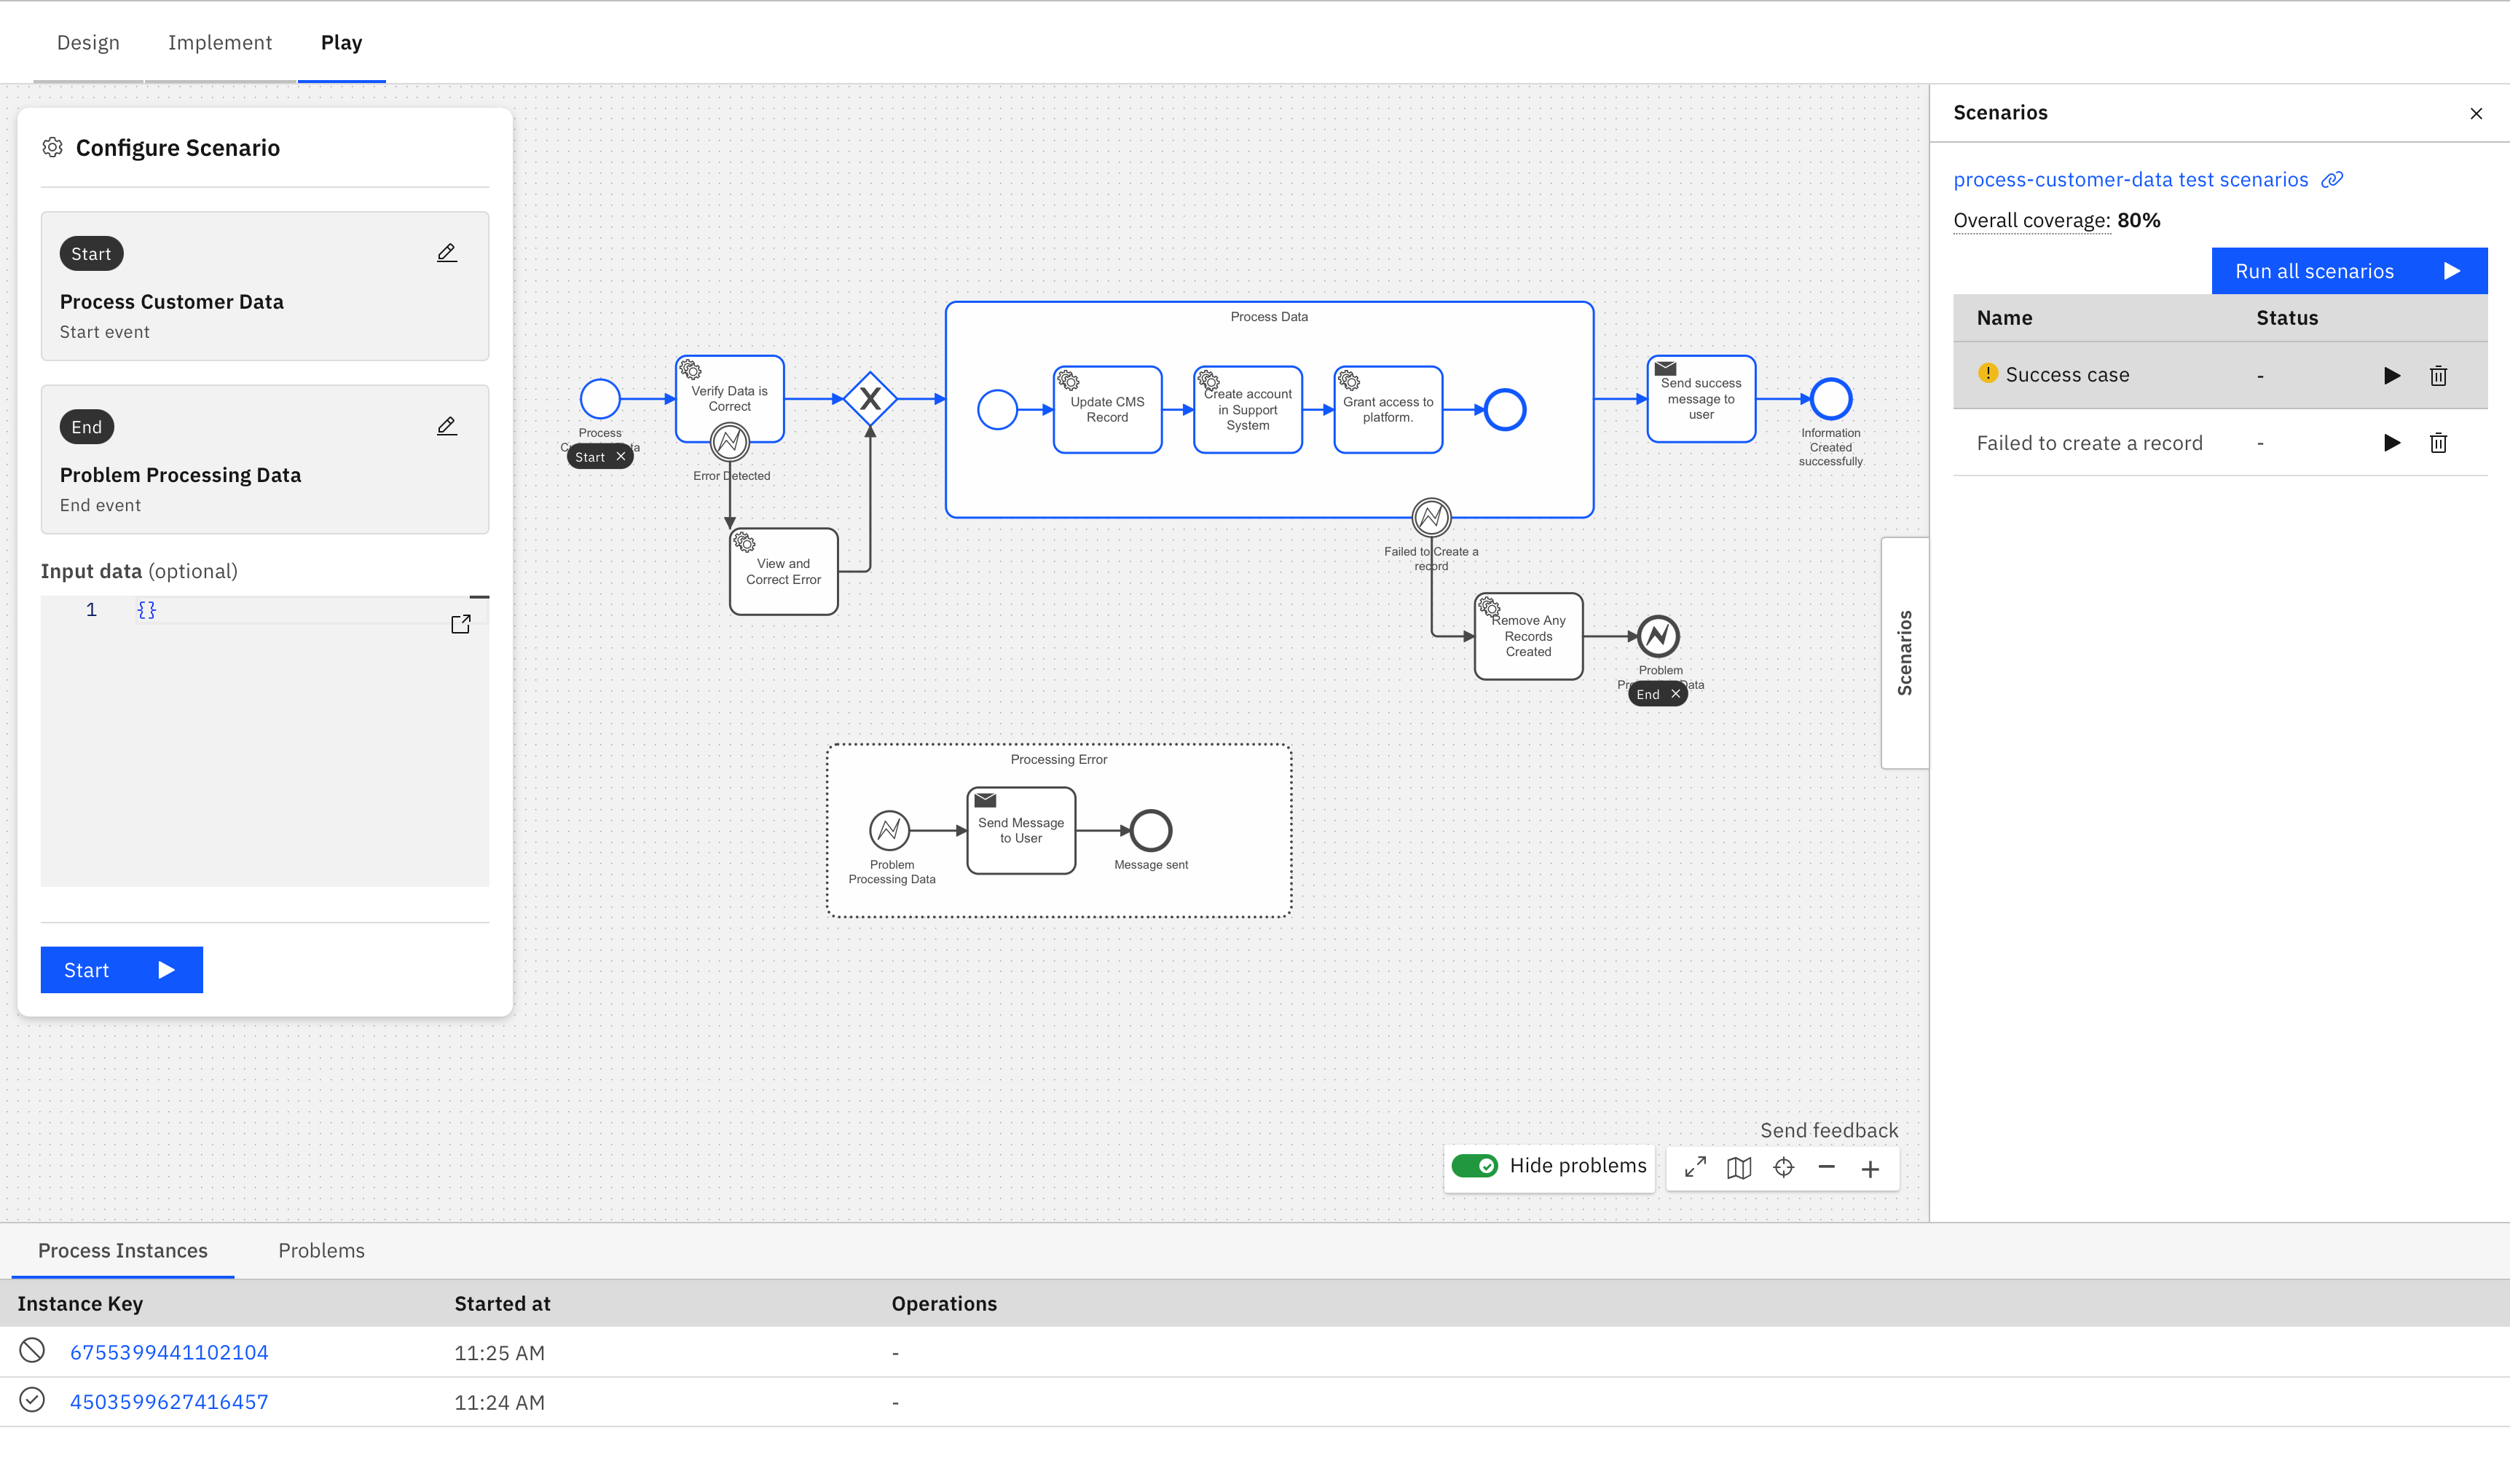Reset diagram viewport with crosshair icon

[x=1783, y=1168]
